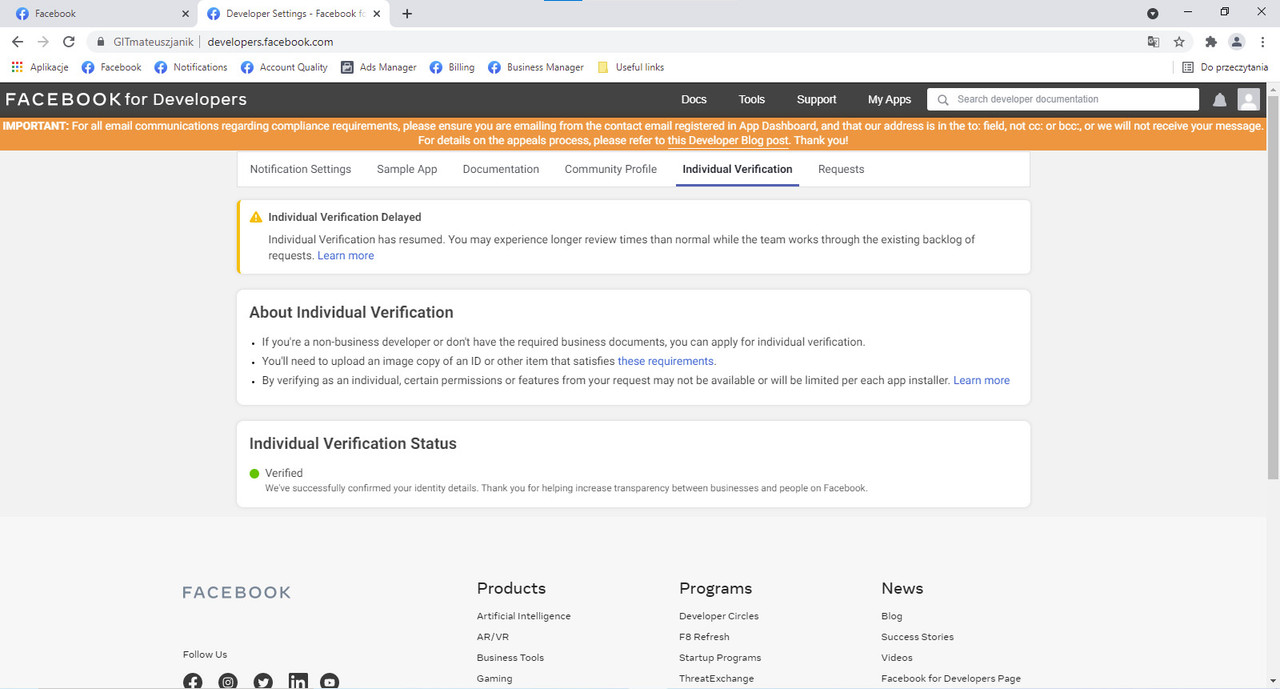Switch to Requests tab
The height and width of the screenshot is (689, 1280).
tap(841, 169)
